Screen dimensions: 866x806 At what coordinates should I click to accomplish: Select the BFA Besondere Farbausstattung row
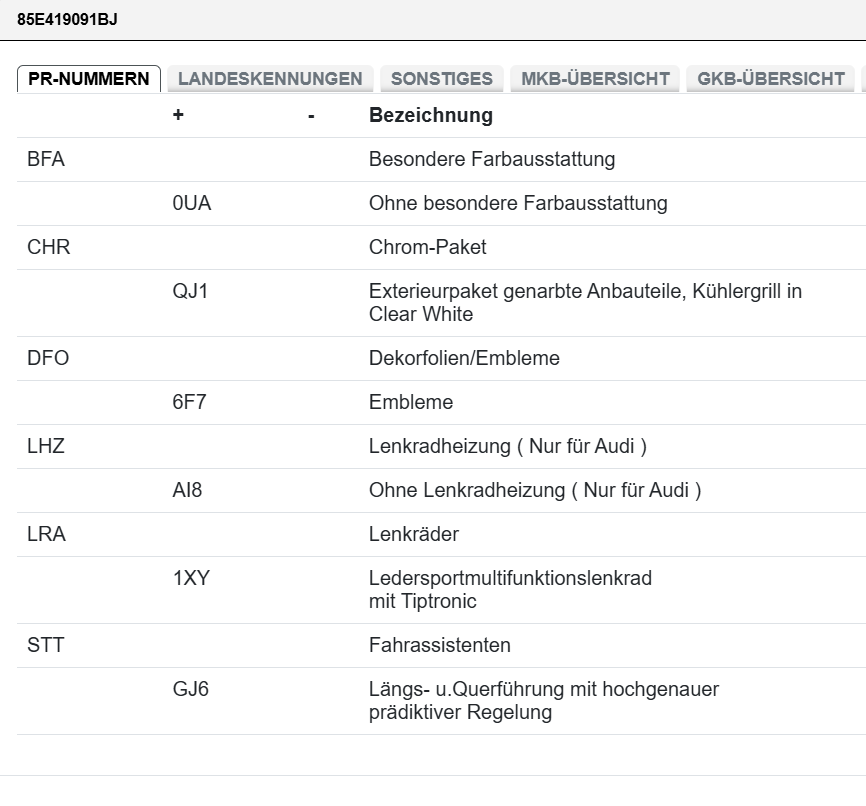441,159
